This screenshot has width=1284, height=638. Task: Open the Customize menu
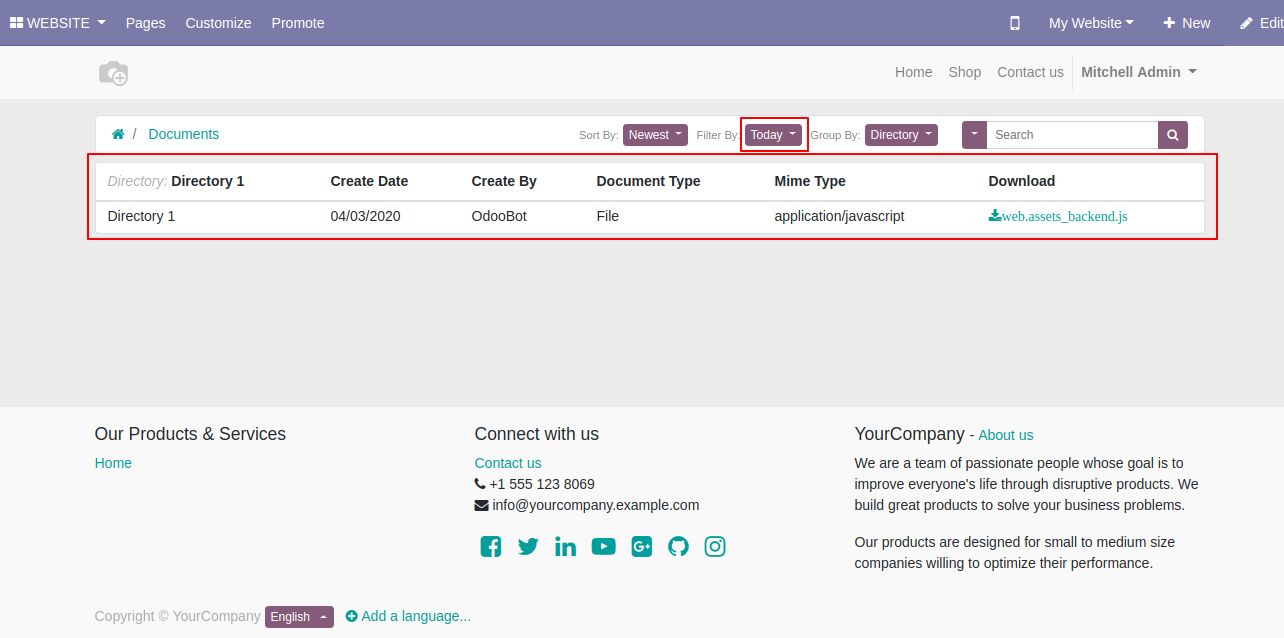218,23
